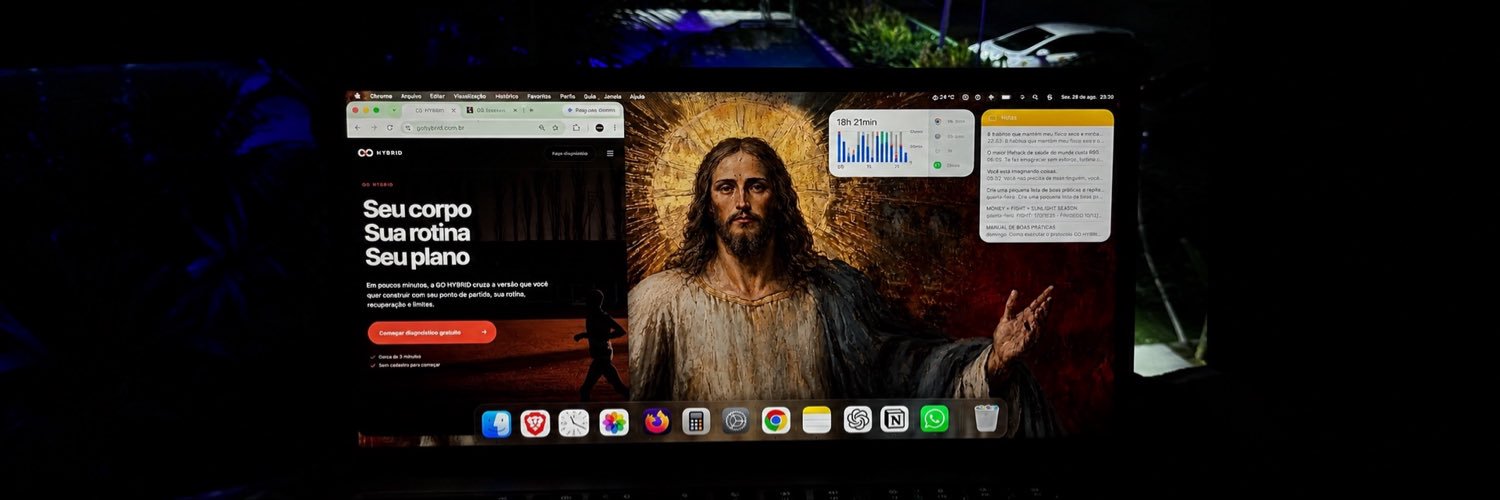Open note starting 'O maior lifehack de saúde'
Image resolution: width=1500 pixels, height=500 pixels.
click(1044, 155)
